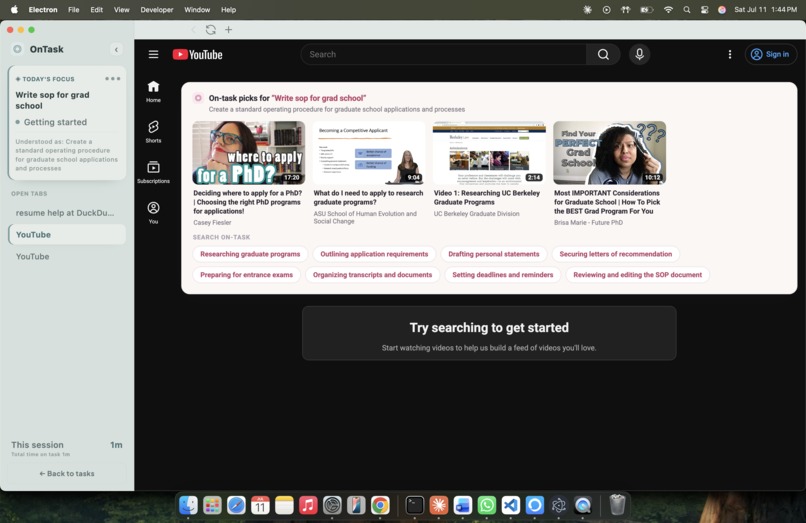Open 'Most IMPORTANT Considerations' video title
This screenshot has width=806, height=523.
pos(607,202)
